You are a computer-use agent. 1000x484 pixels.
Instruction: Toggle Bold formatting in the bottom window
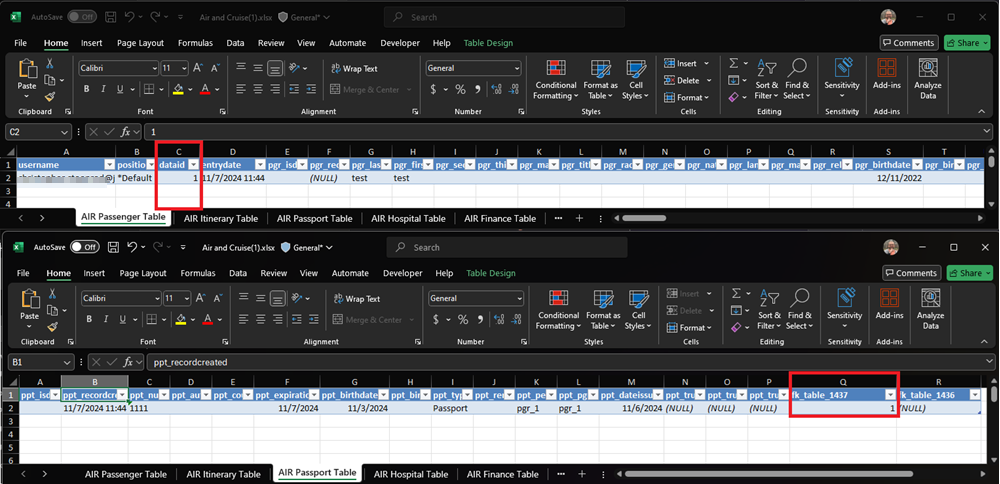tap(90, 319)
